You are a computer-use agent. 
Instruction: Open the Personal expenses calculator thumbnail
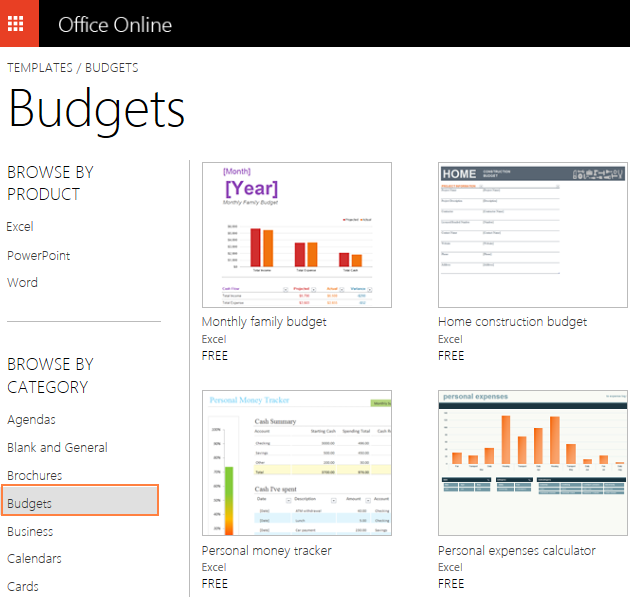point(532,463)
